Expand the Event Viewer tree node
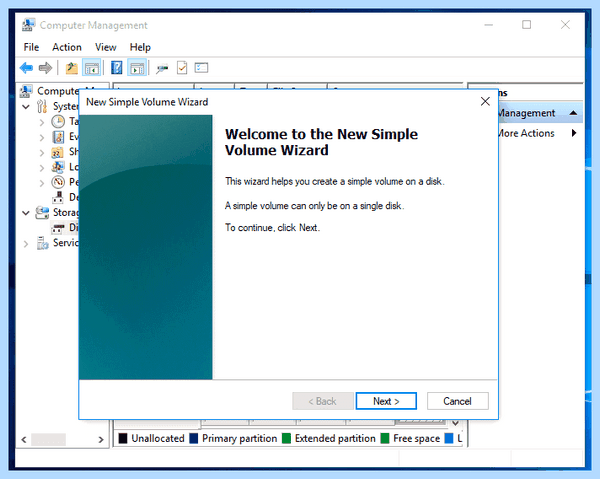Viewport: 600px width, 479px height. [42, 137]
